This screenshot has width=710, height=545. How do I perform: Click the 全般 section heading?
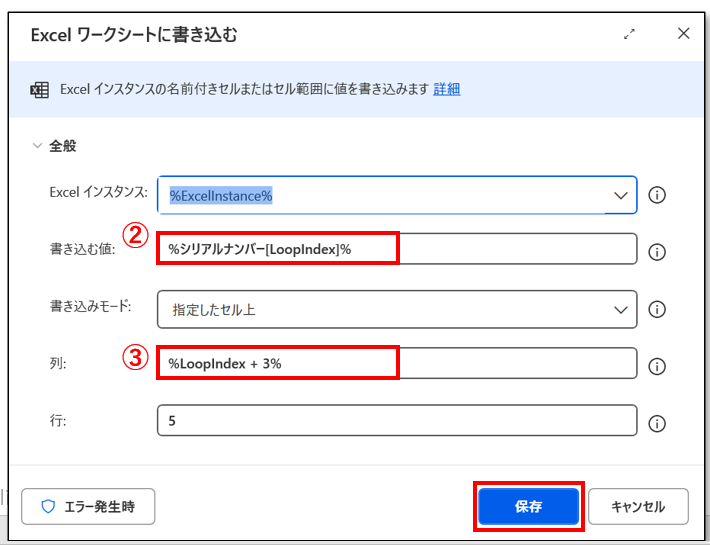click(x=63, y=146)
